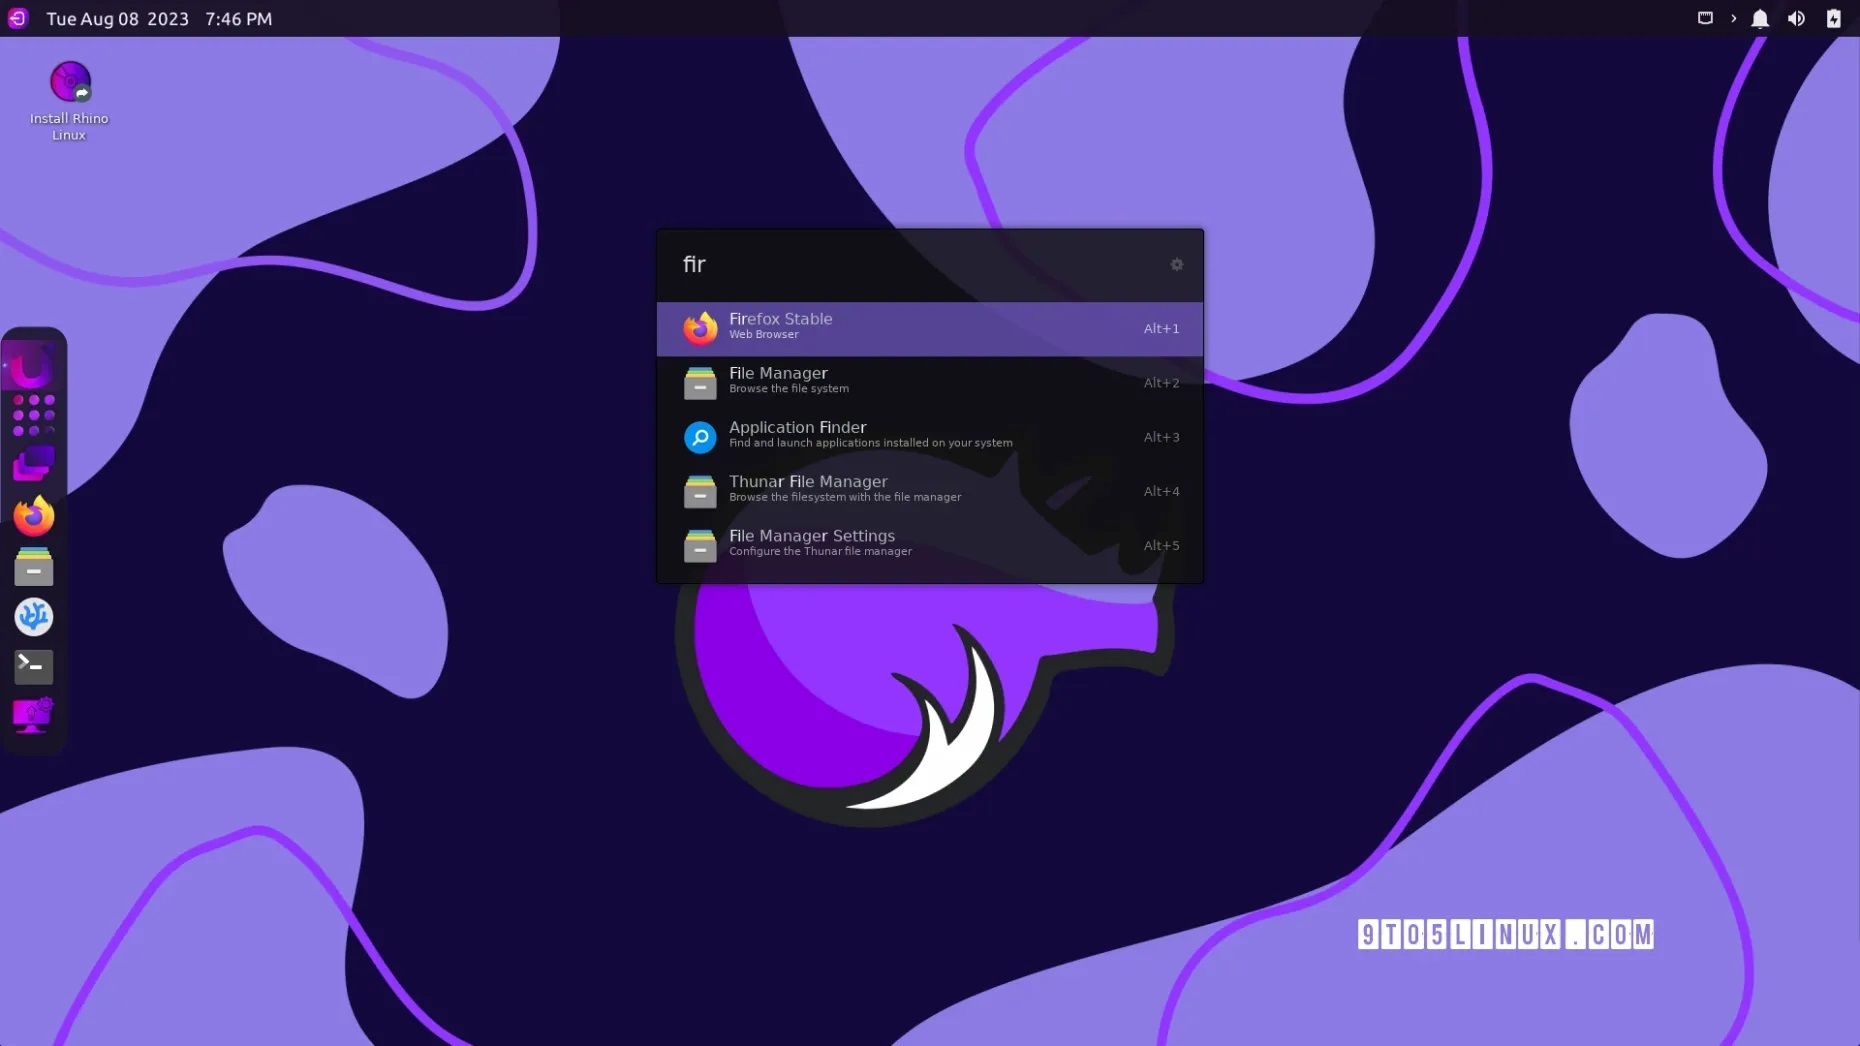Image resolution: width=1860 pixels, height=1046 pixels.
Task: Open the date and time clock in panel
Action: 159,18
